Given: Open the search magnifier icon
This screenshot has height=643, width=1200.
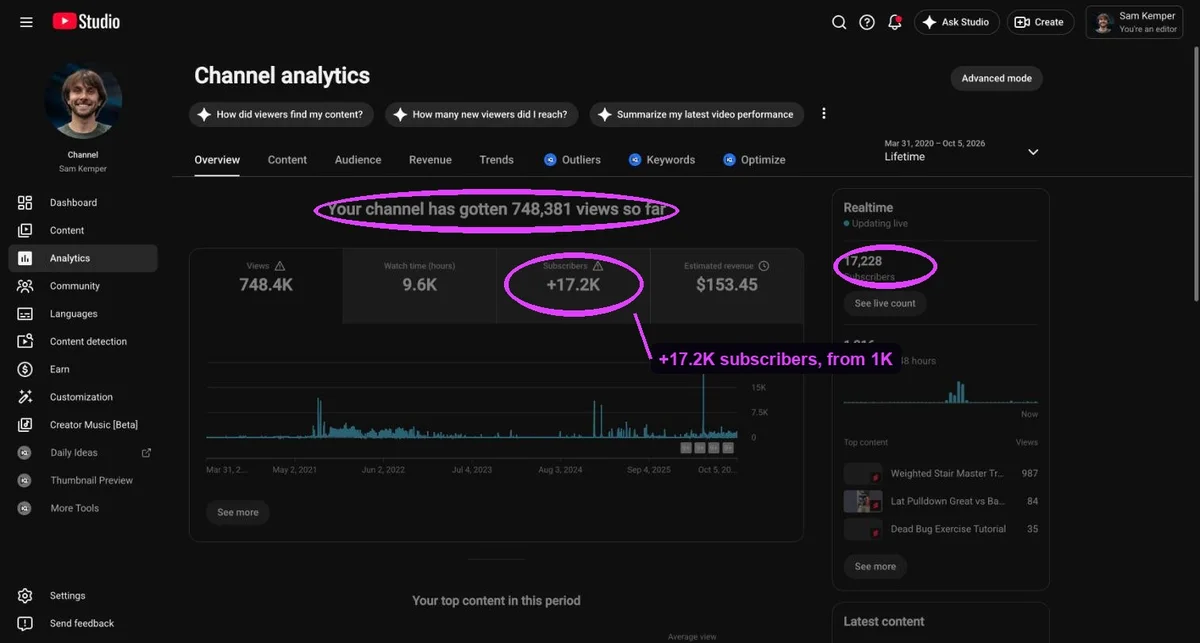Looking at the screenshot, I should (839, 22).
